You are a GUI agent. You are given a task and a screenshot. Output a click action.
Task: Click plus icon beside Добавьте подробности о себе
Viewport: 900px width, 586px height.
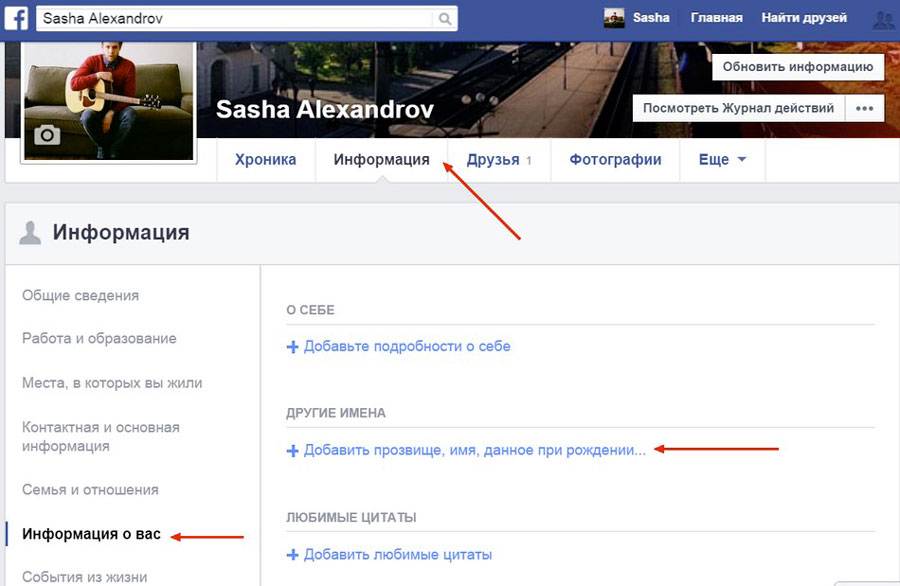293,347
